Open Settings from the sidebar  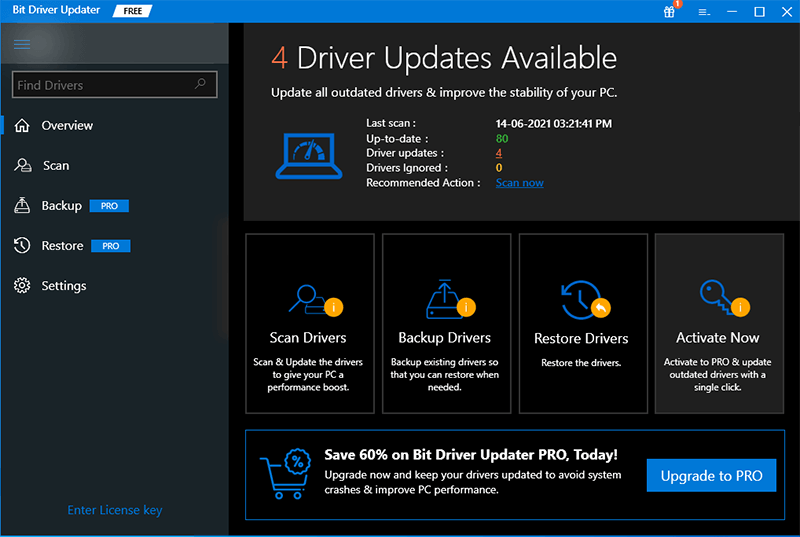pyautogui.click(x=63, y=286)
